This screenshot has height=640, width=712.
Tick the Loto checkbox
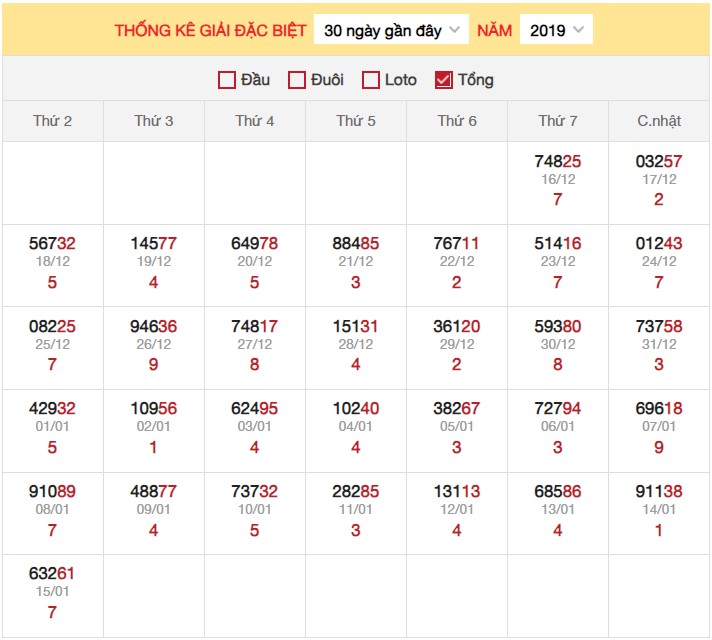371,80
